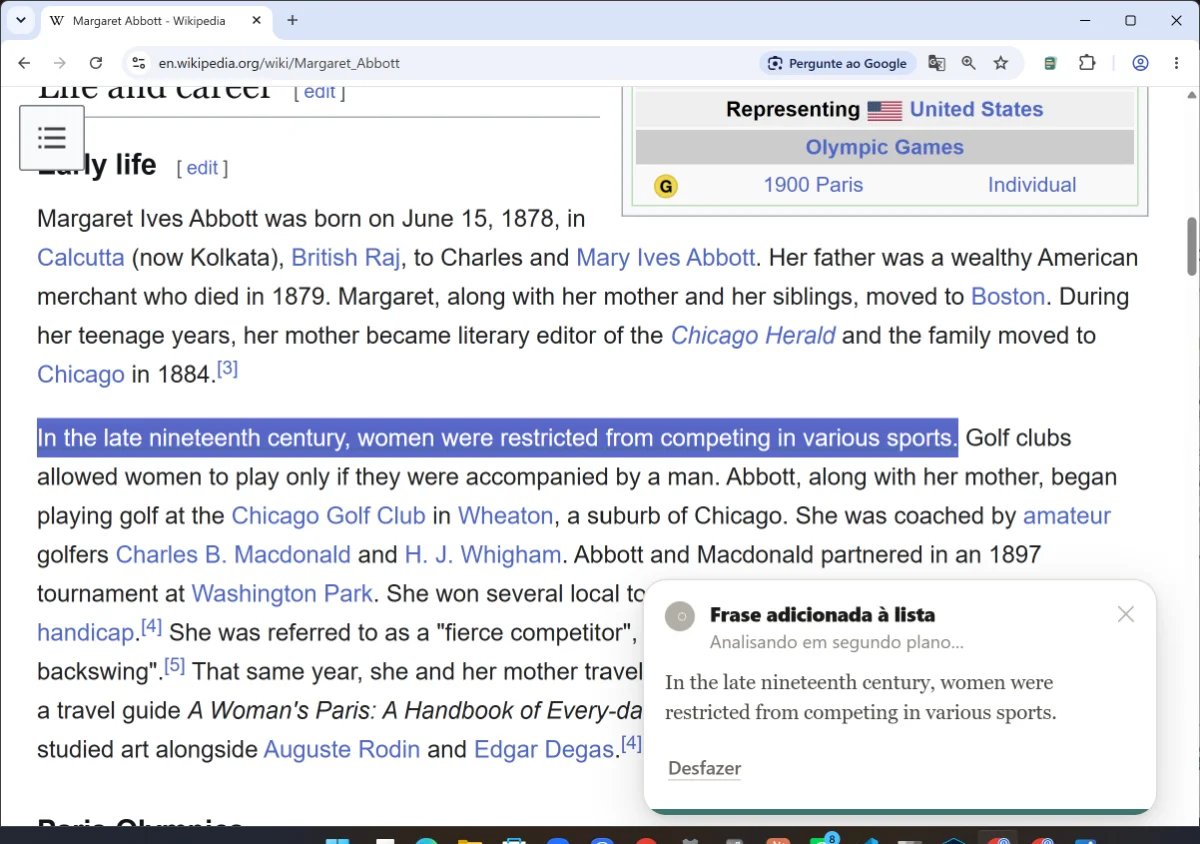Open the Charles B. Macdonald link

click(233, 555)
